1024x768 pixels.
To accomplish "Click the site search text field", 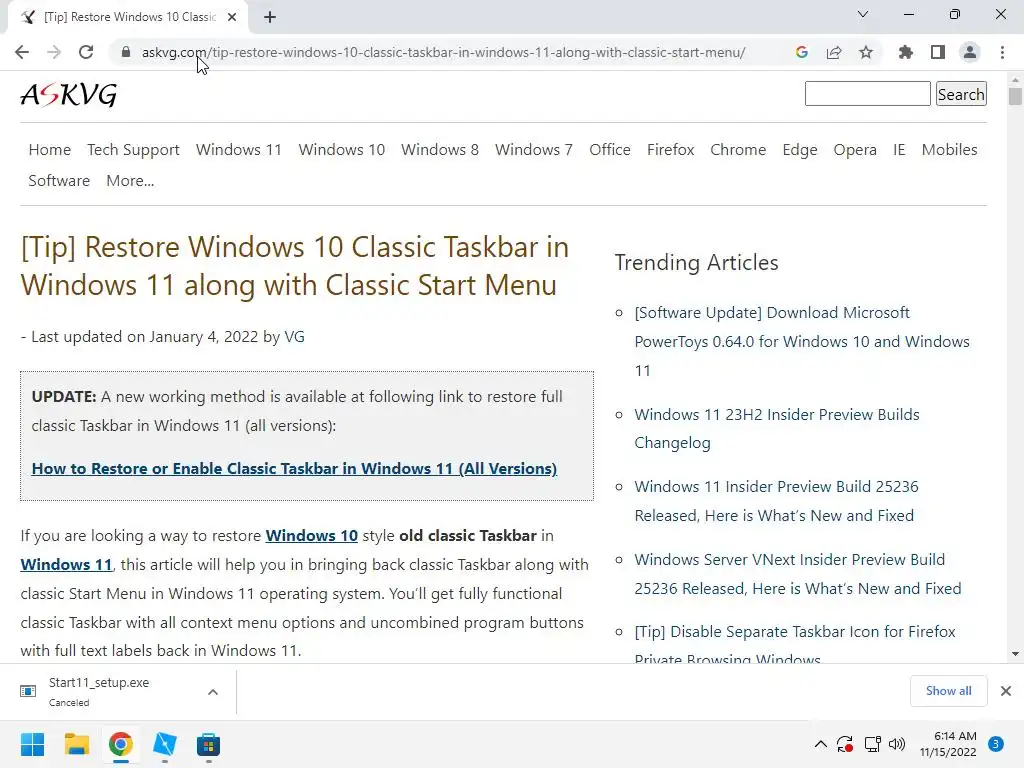I will tap(867, 93).
